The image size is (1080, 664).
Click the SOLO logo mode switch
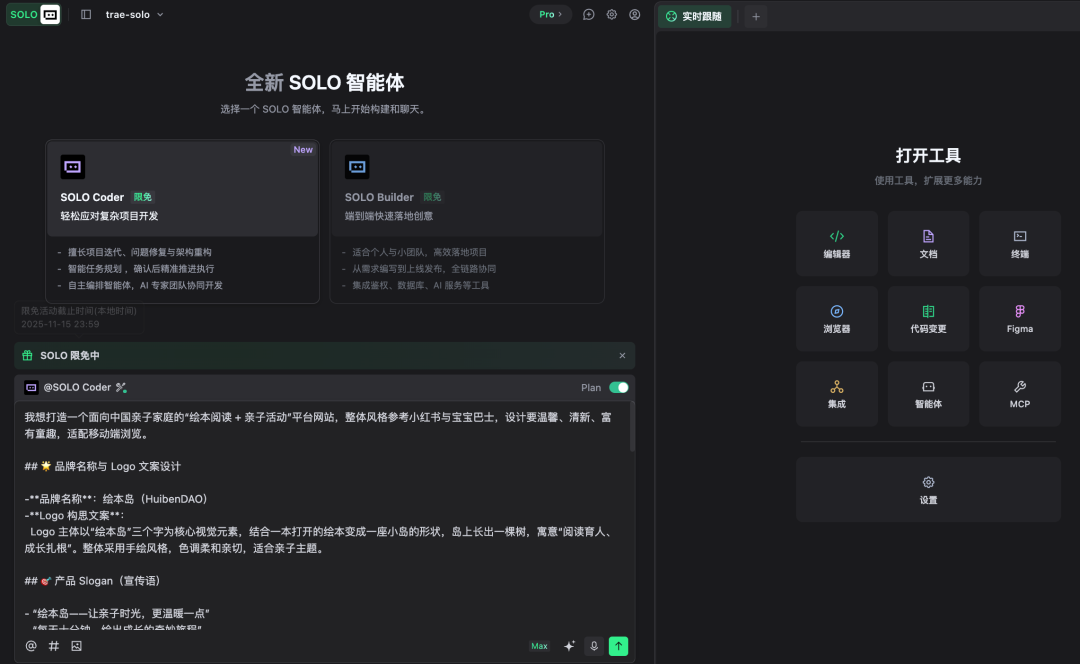(x=33, y=14)
